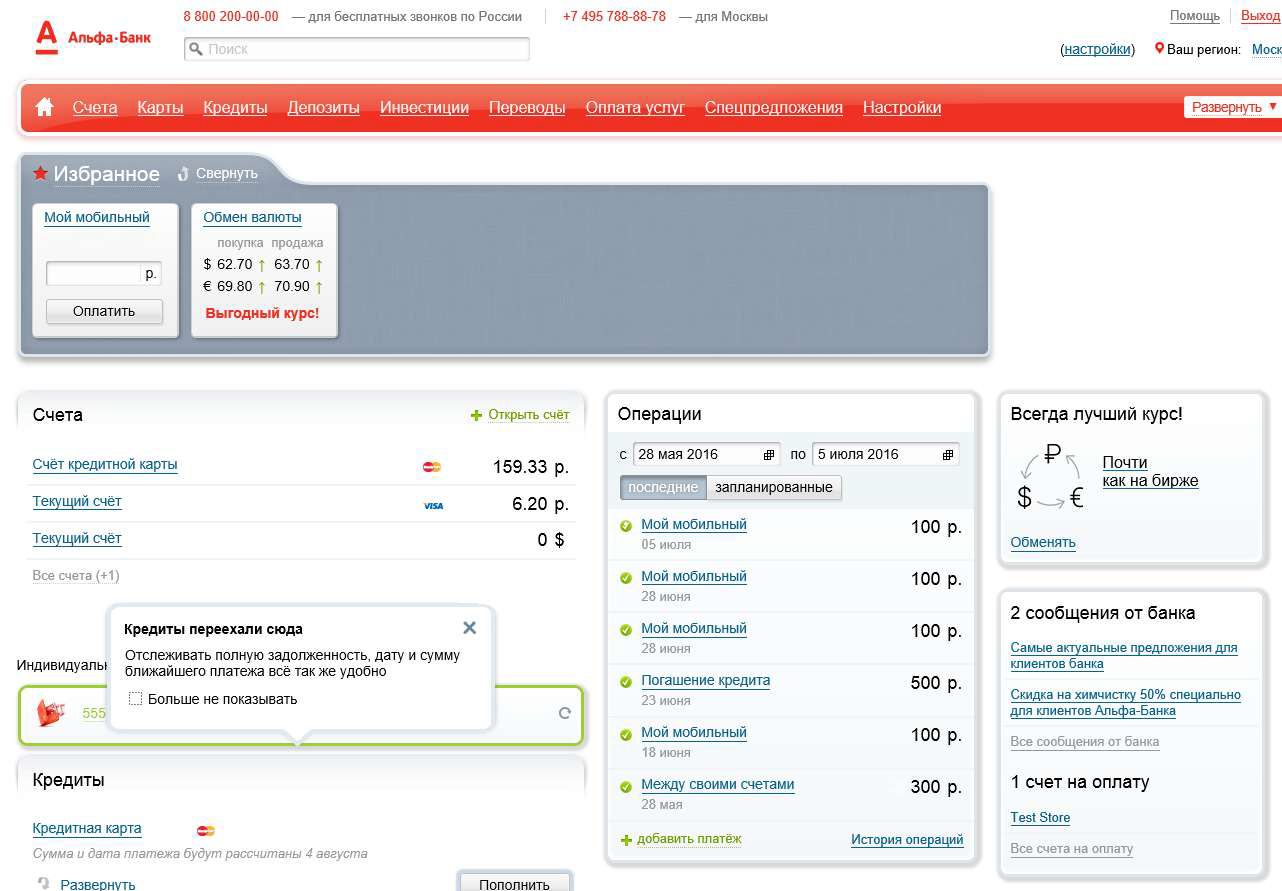Open the настройки link in parentheses
This screenshot has width=1282, height=891.
click(x=1097, y=49)
